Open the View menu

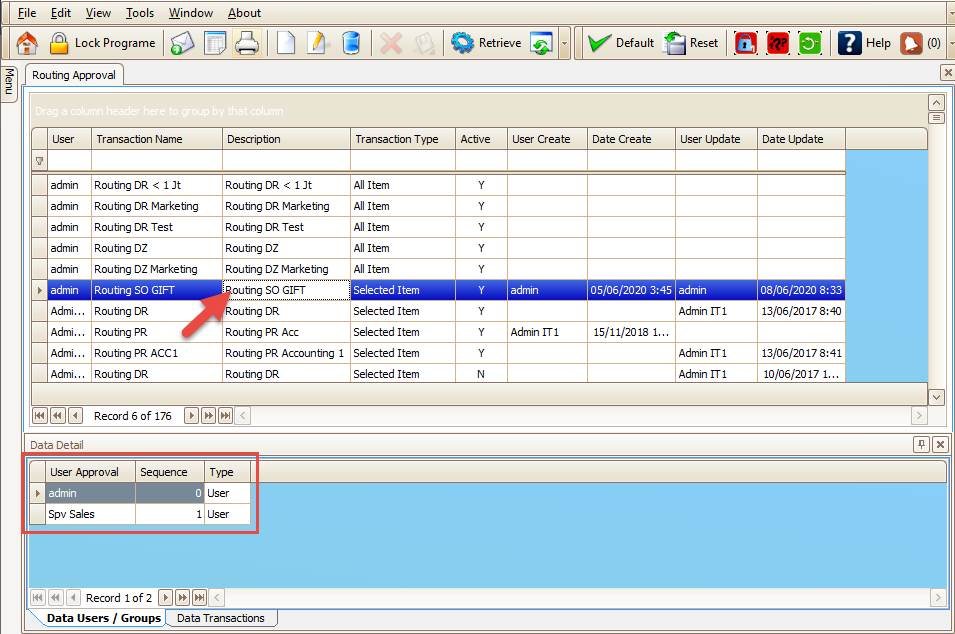coord(98,13)
